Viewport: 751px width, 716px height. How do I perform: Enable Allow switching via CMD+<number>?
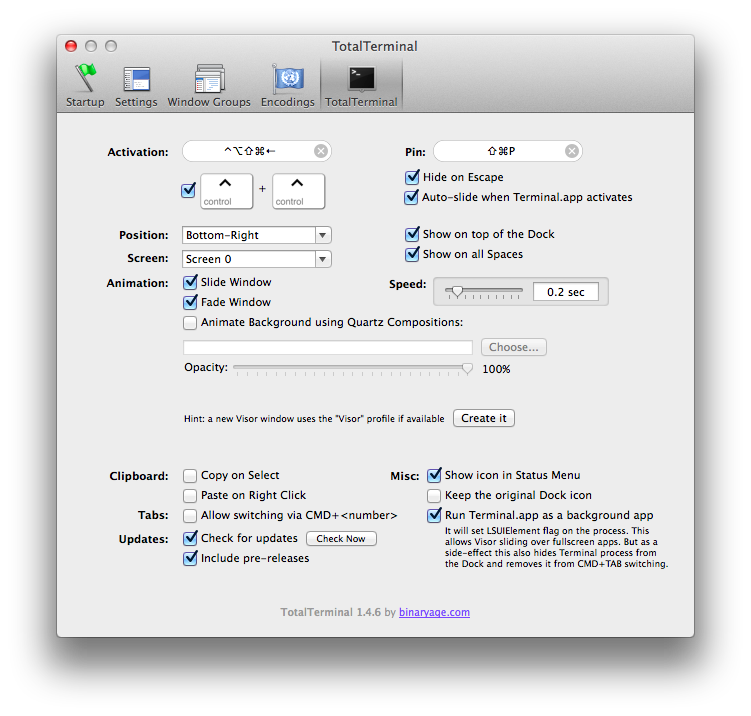(x=190, y=515)
